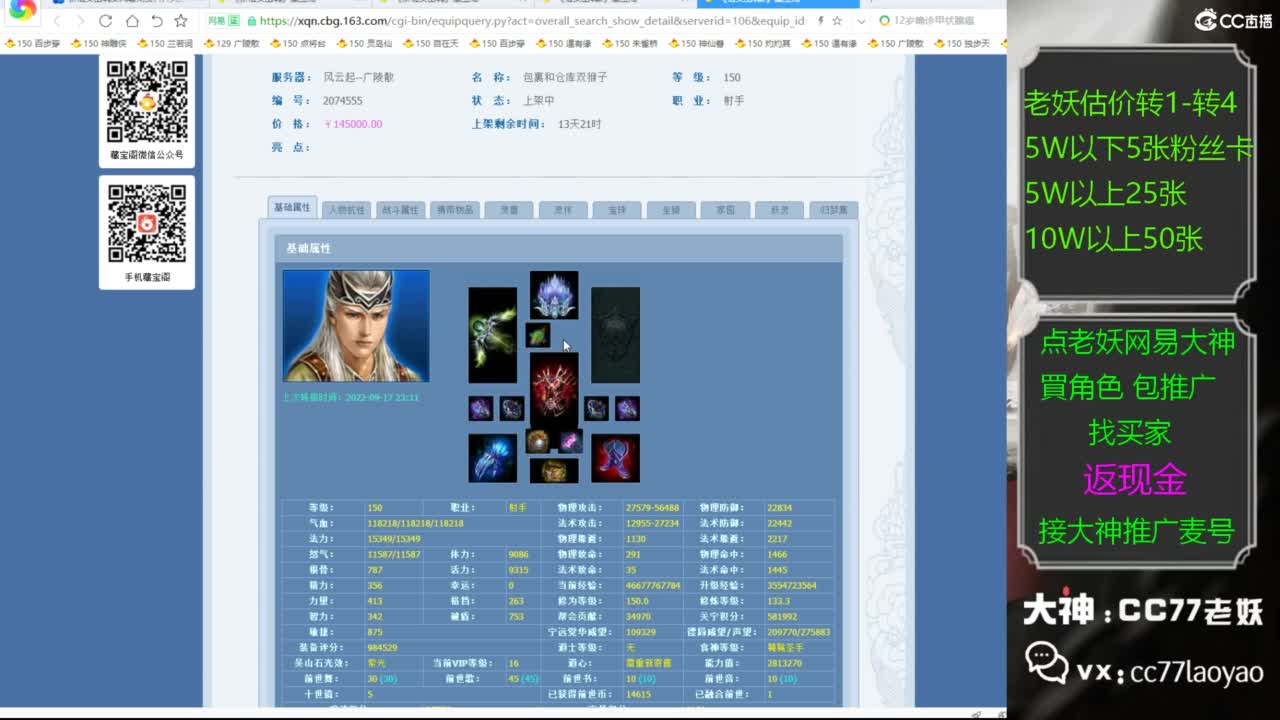Click the pink gem equipment icon
1280x720 pixels.
pyautogui.click(x=570, y=441)
